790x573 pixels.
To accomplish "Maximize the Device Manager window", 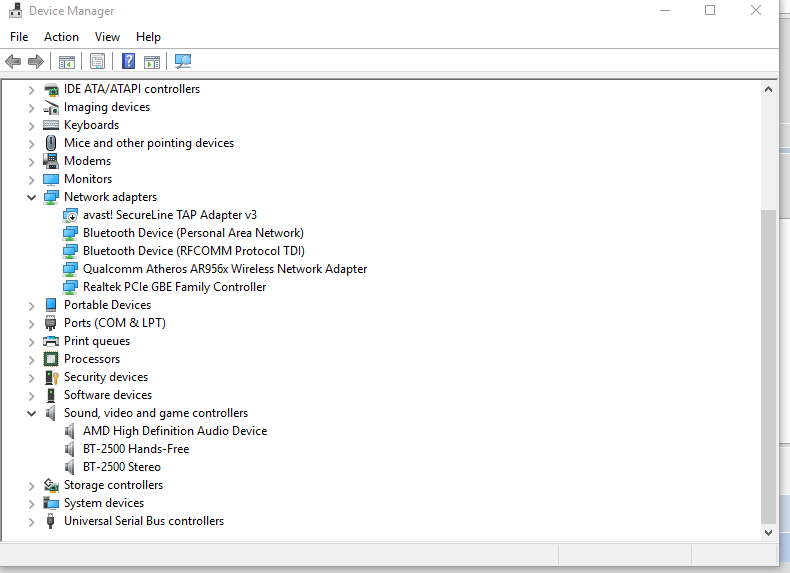I will pos(710,10).
